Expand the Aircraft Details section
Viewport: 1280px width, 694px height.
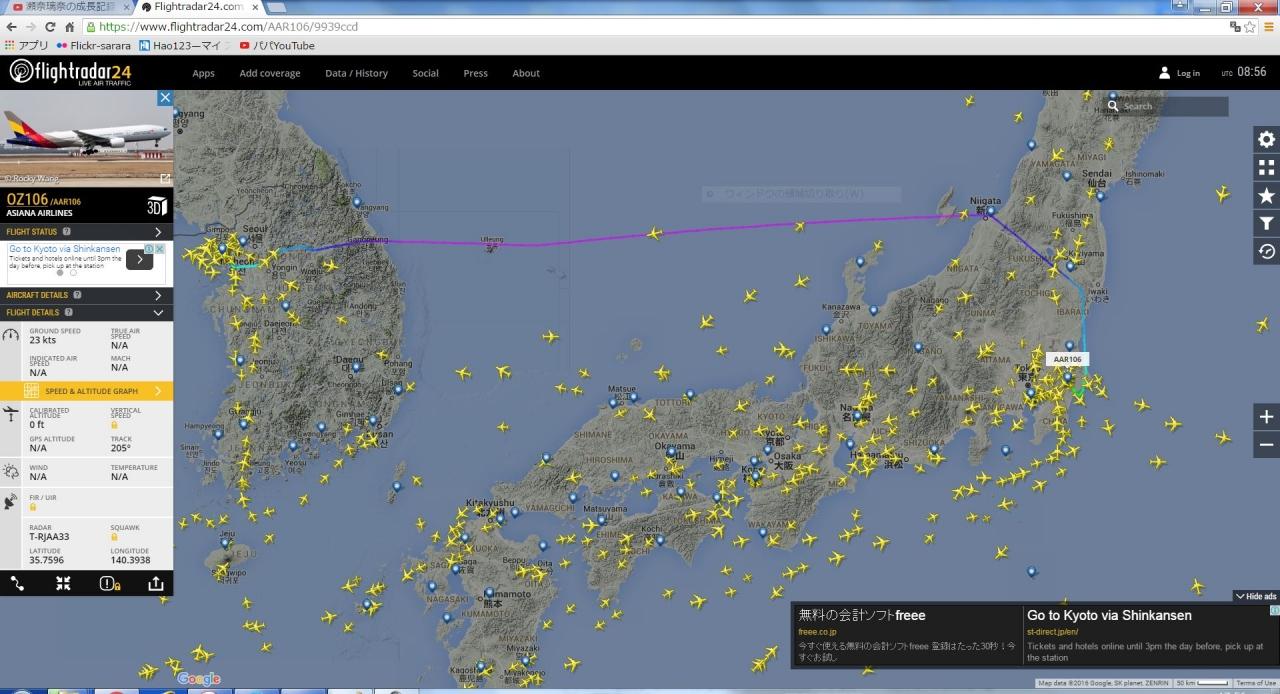(86, 295)
